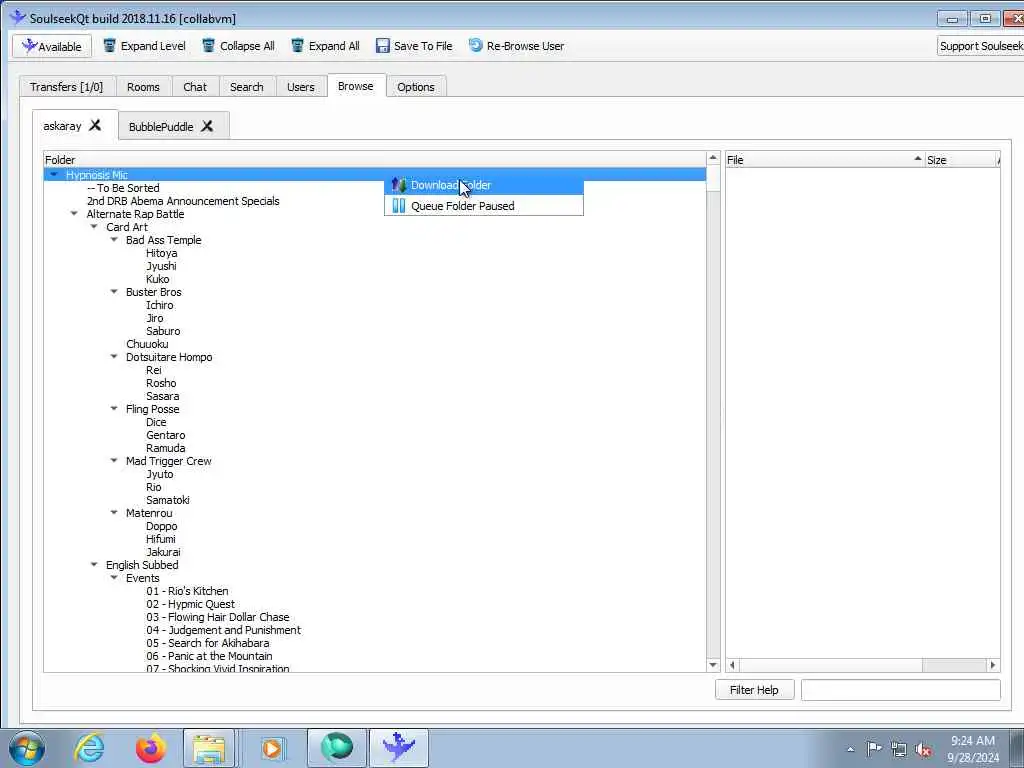This screenshot has height=768, width=1024.
Task: Collapse the Mad Trigger Crew folder
Action: coord(114,460)
